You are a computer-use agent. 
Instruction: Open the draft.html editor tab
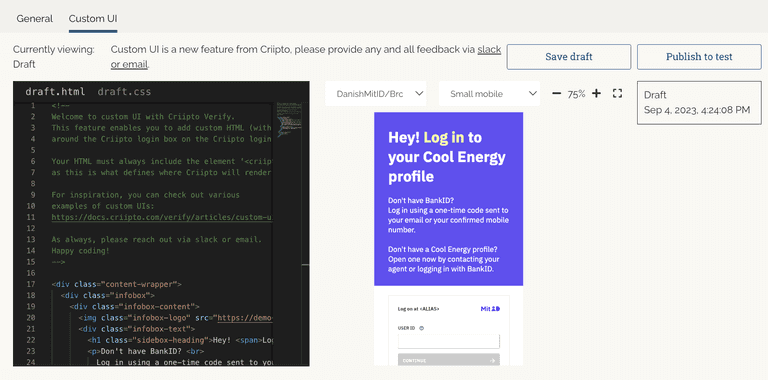tap(55, 92)
